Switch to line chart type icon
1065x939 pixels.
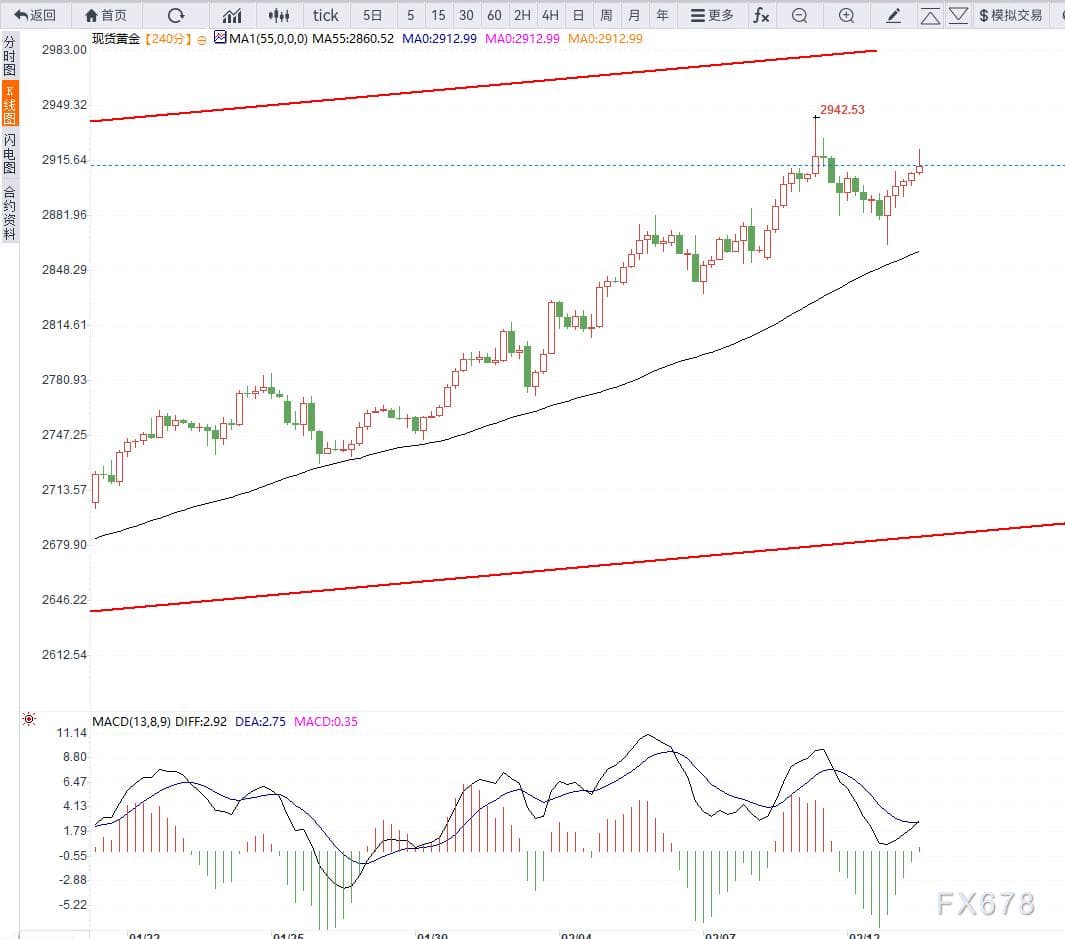232,15
